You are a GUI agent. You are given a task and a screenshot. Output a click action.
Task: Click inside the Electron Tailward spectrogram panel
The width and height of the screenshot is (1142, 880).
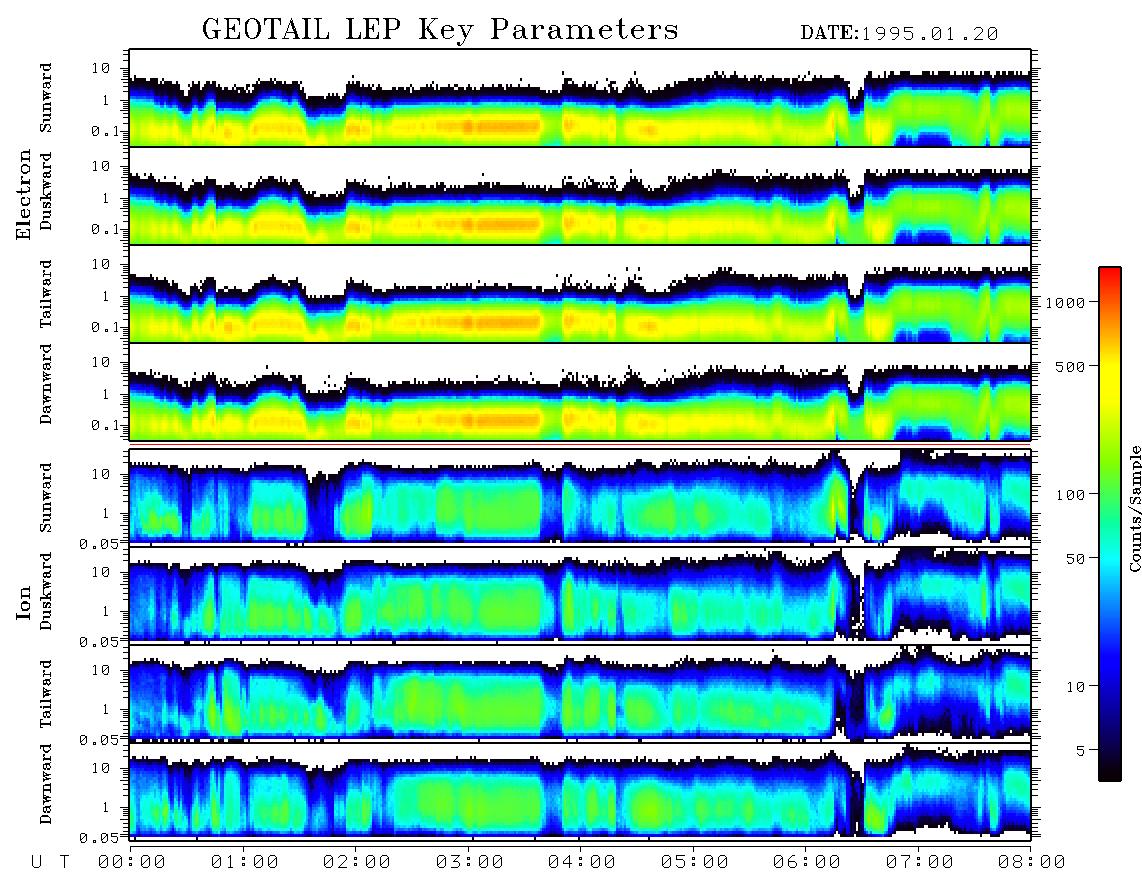pos(580,294)
